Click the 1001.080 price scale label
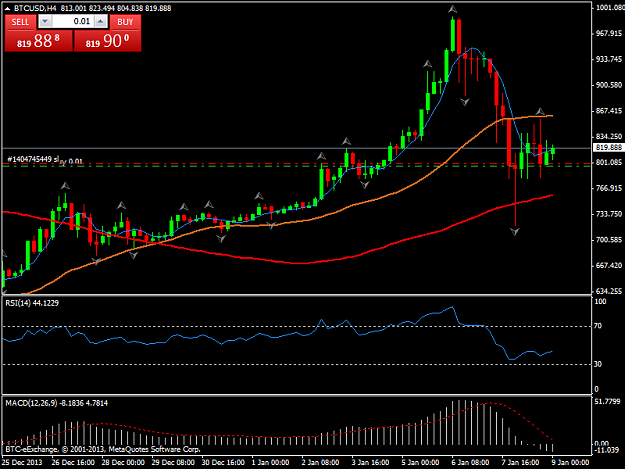The width and height of the screenshot is (625, 469). (608, 8)
